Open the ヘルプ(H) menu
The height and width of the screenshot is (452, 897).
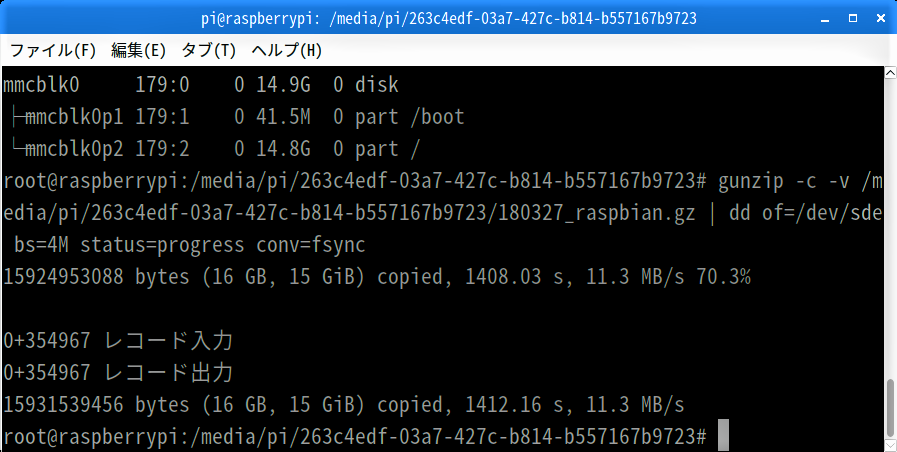[x=287, y=50]
